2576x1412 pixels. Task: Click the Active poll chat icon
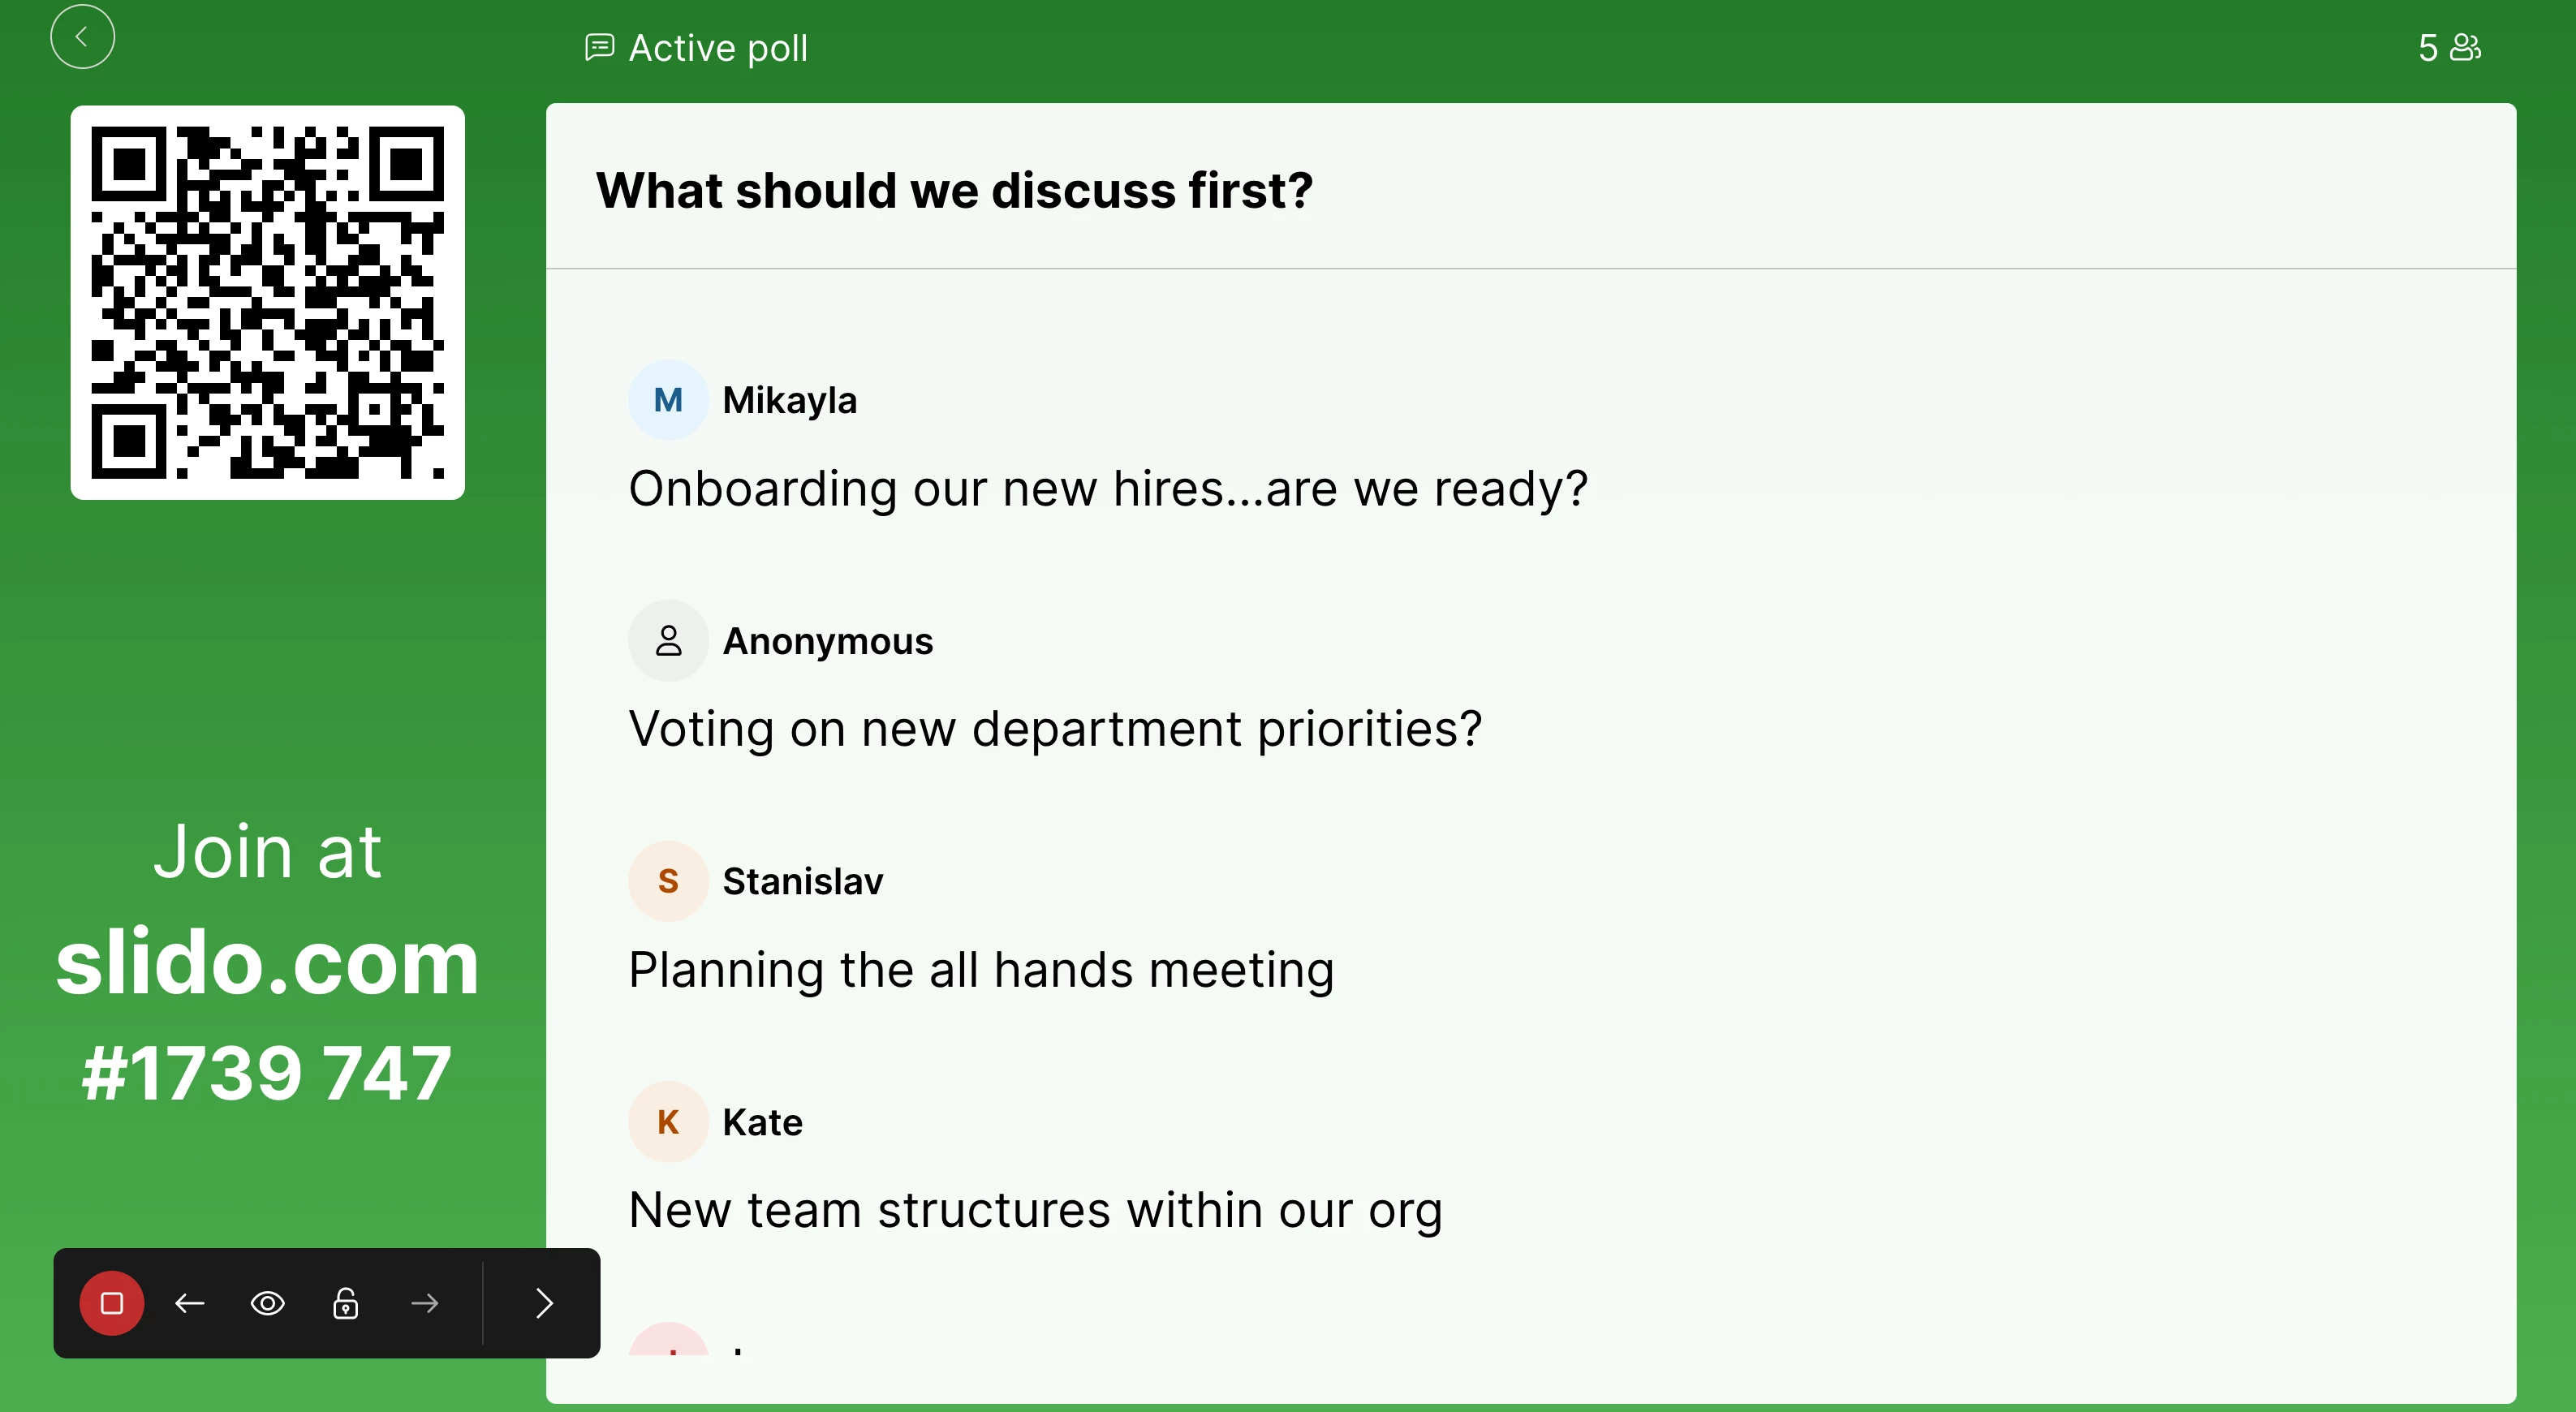pyautogui.click(x=599, y=47)
